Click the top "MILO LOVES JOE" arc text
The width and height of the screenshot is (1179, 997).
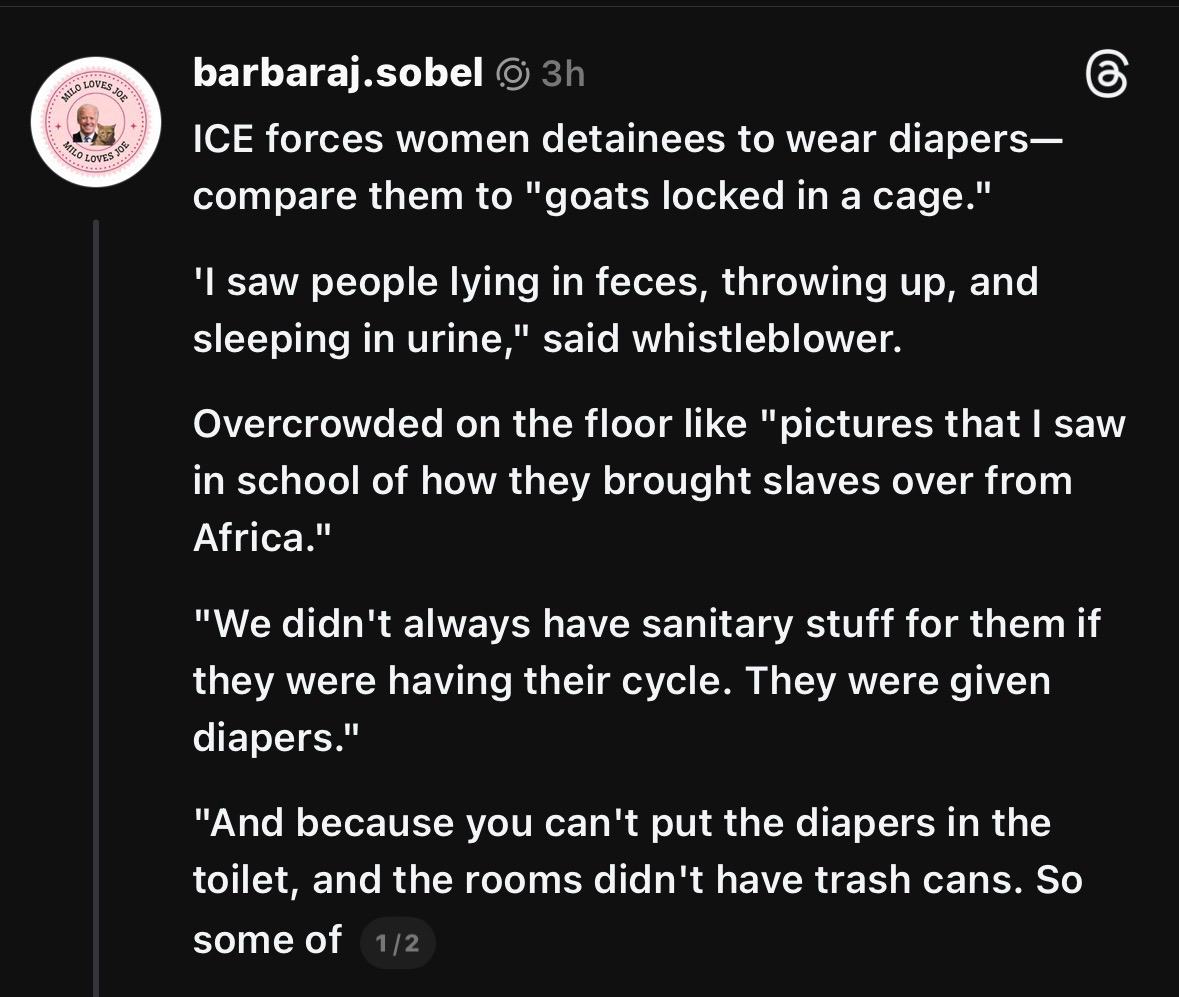(x=95, y=89)
